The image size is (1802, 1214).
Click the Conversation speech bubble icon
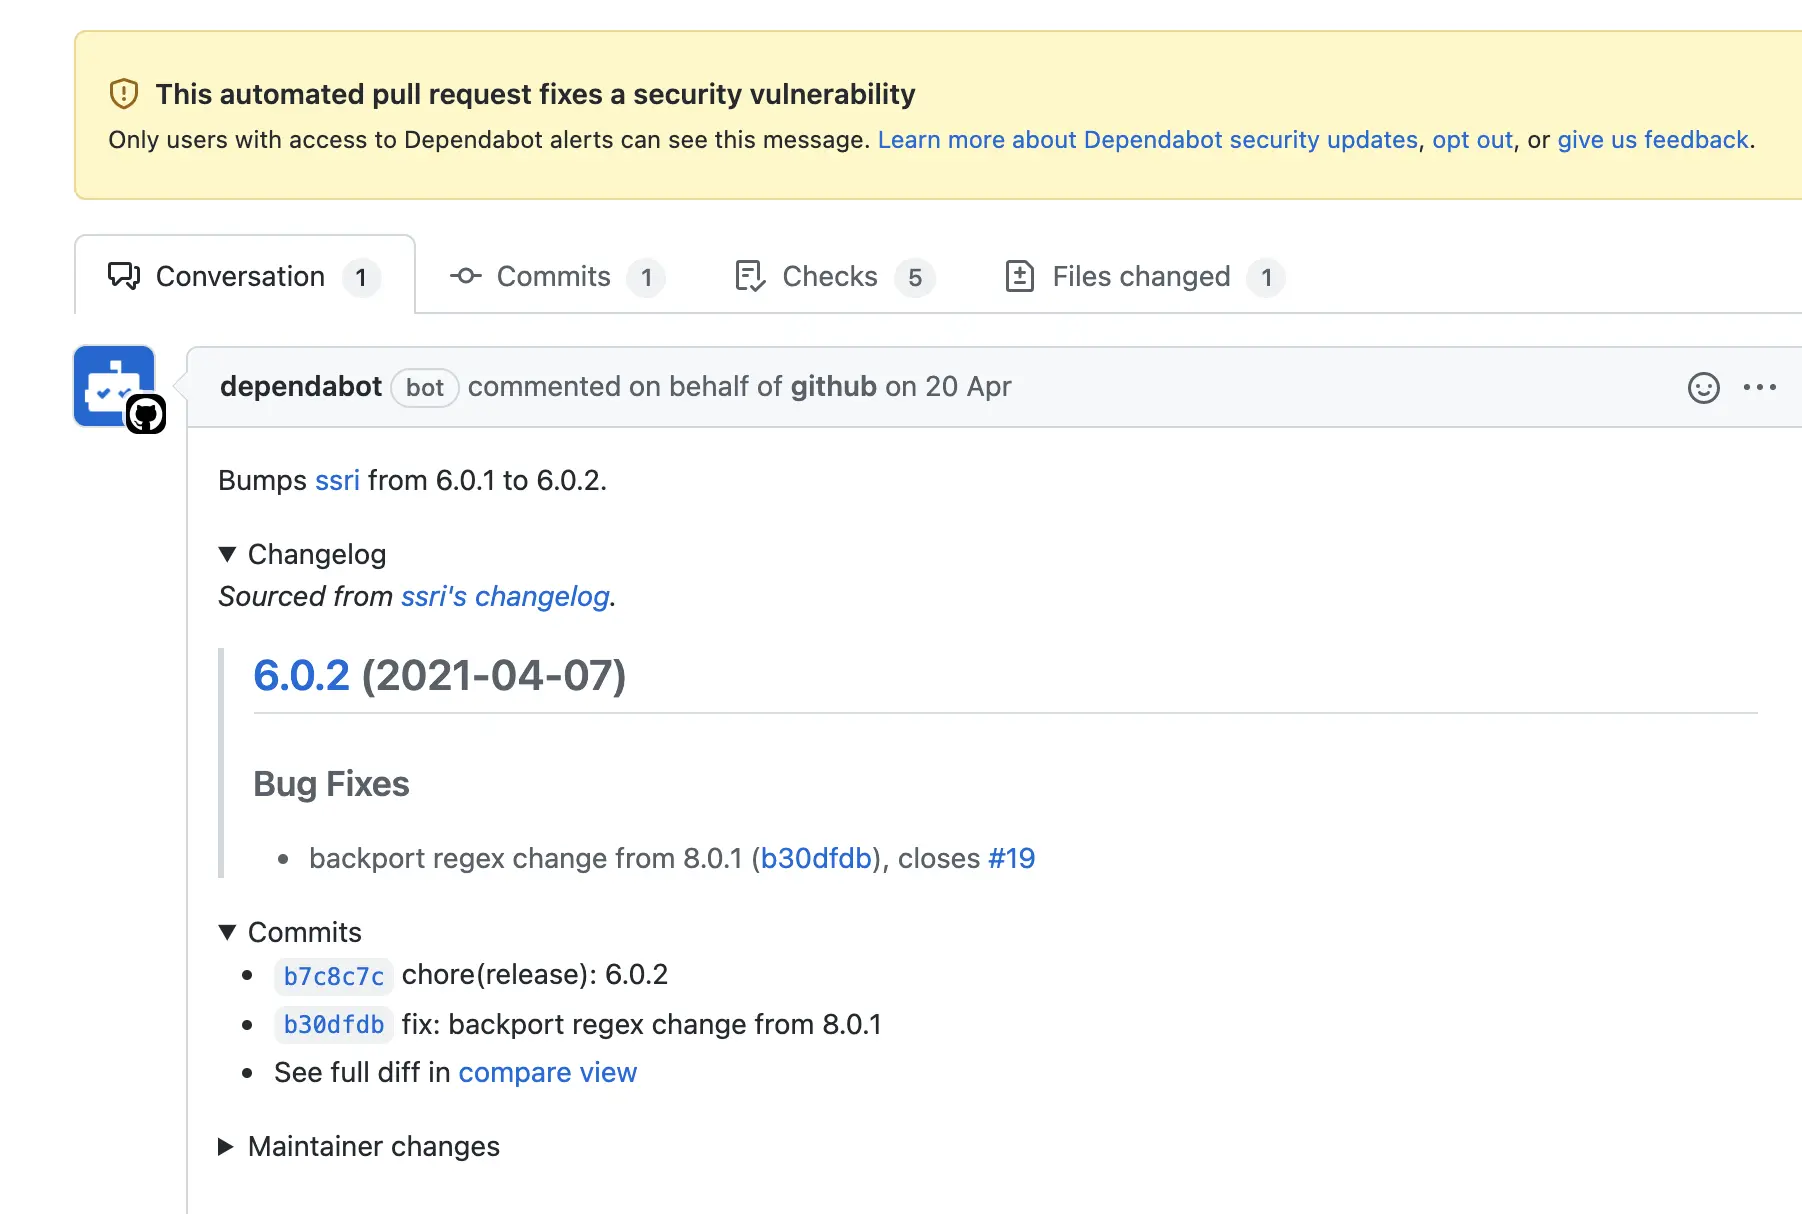(x=124, y=276)
